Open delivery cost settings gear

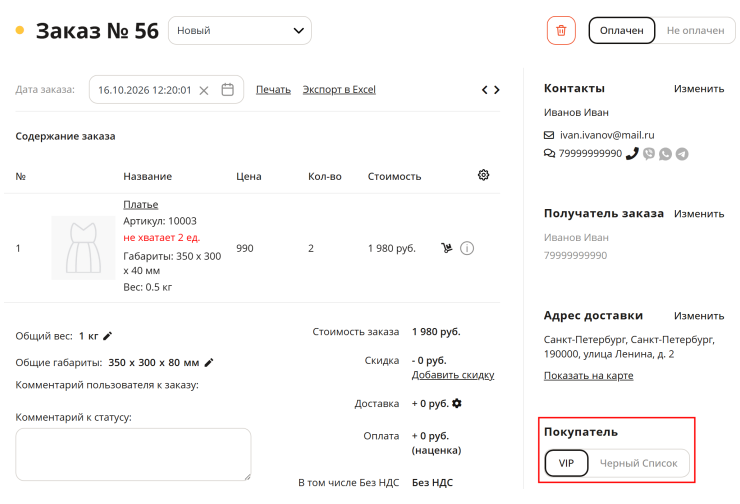tap(457, 403)
